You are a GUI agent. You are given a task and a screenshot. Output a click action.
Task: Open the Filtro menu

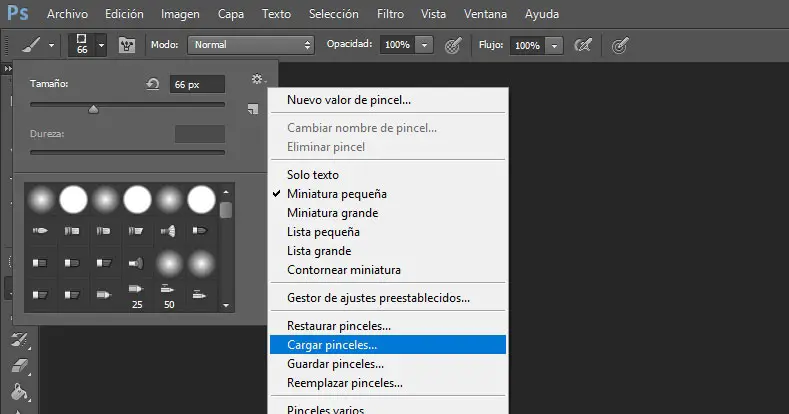click(x=391, y=14)
